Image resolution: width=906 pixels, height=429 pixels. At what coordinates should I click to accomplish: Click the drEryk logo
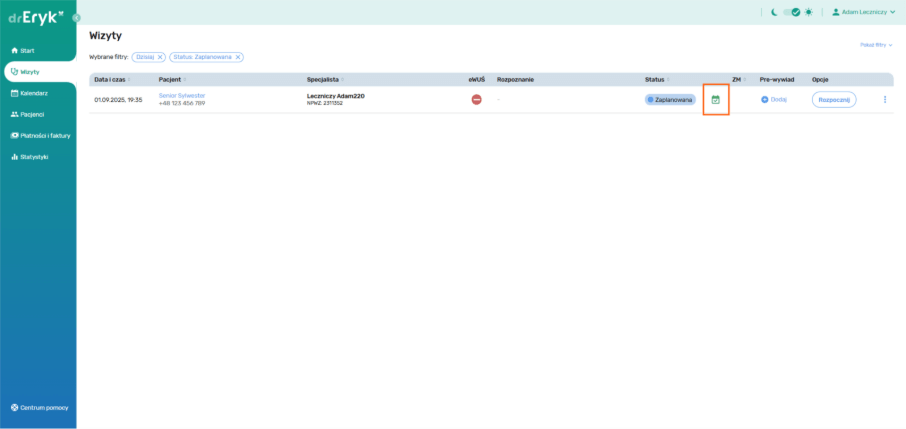point(35,17)
